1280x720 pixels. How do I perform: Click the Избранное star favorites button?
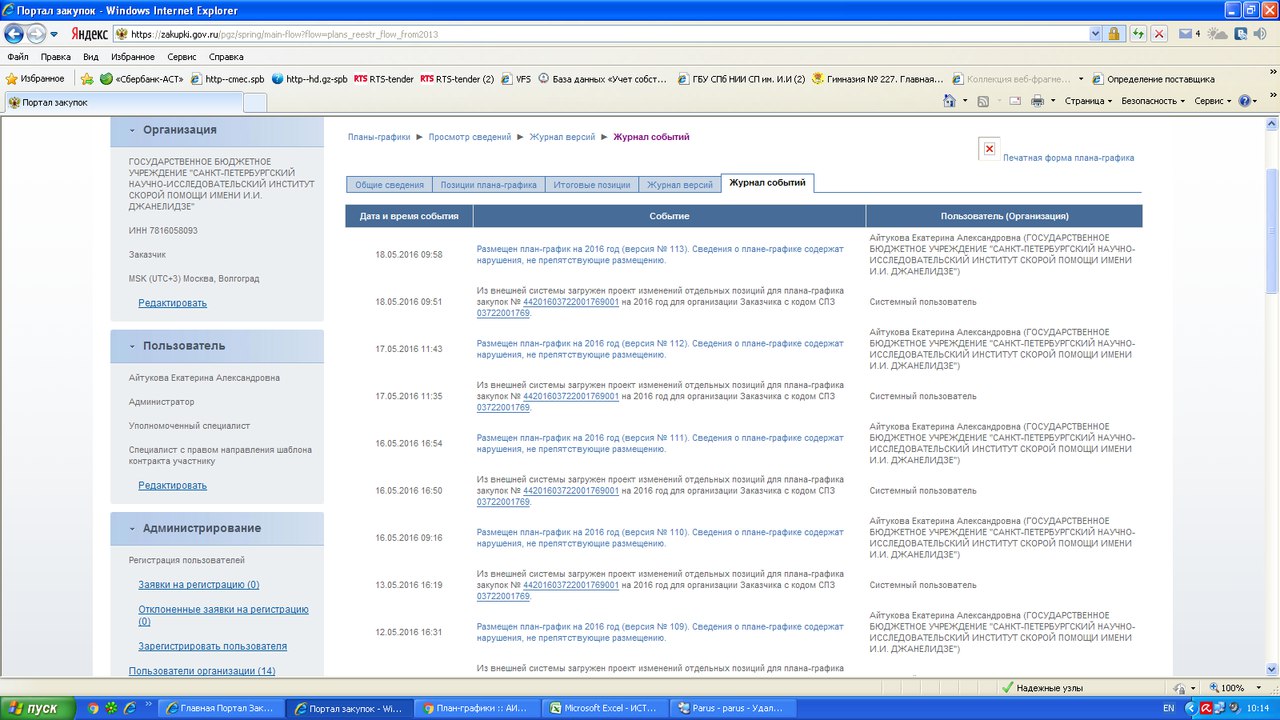point(35,78)
